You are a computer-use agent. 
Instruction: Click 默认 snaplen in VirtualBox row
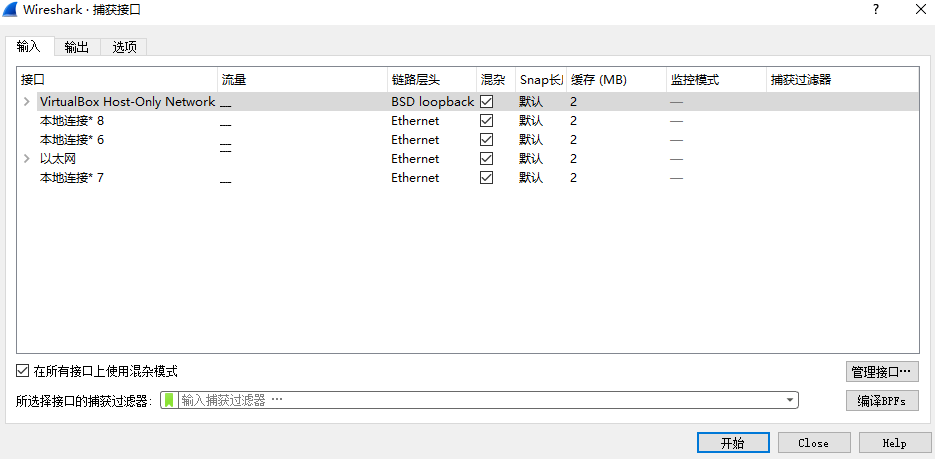coord(531,102)
